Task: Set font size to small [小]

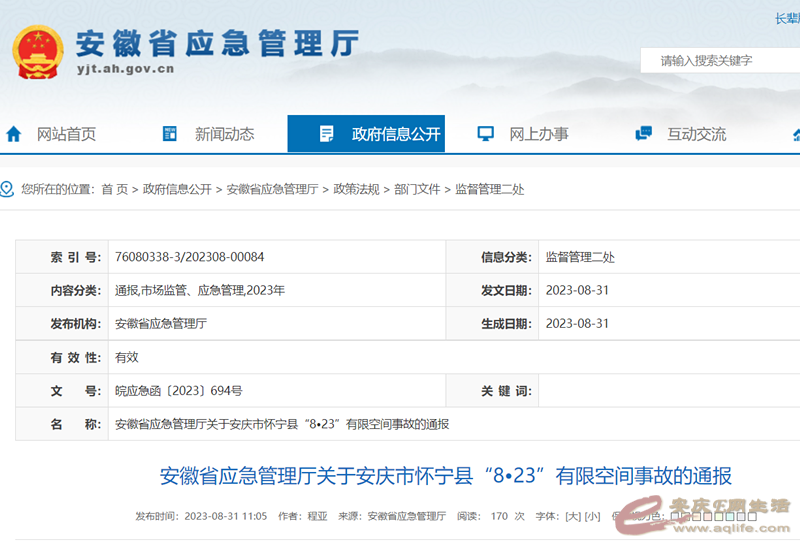Action: 592,517
